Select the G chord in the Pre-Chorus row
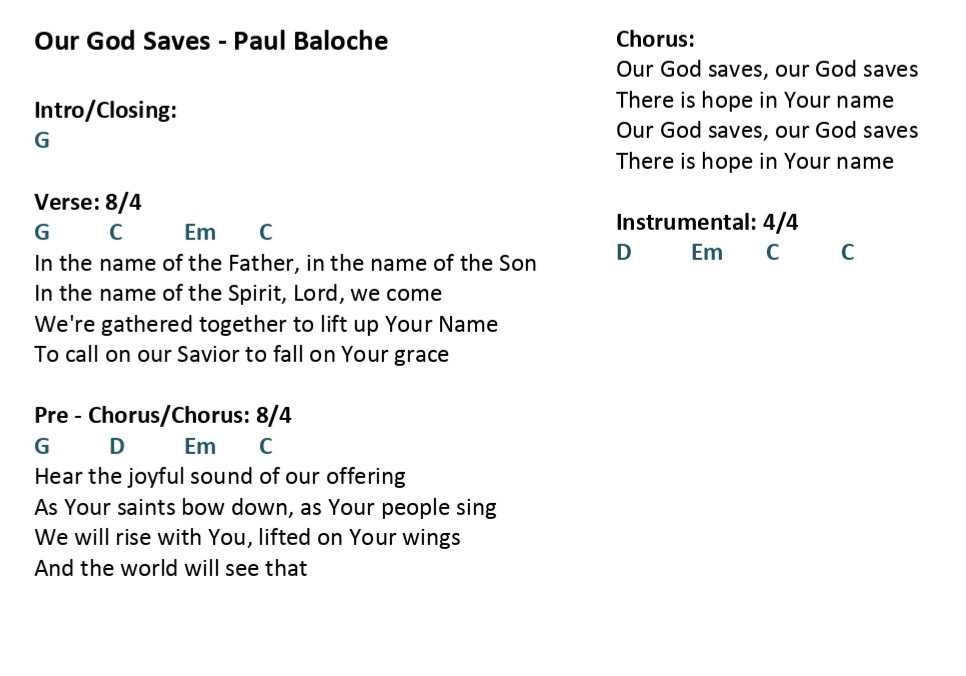Image resolution: width=966 pixels, height=676 pixels. point(42,446)
